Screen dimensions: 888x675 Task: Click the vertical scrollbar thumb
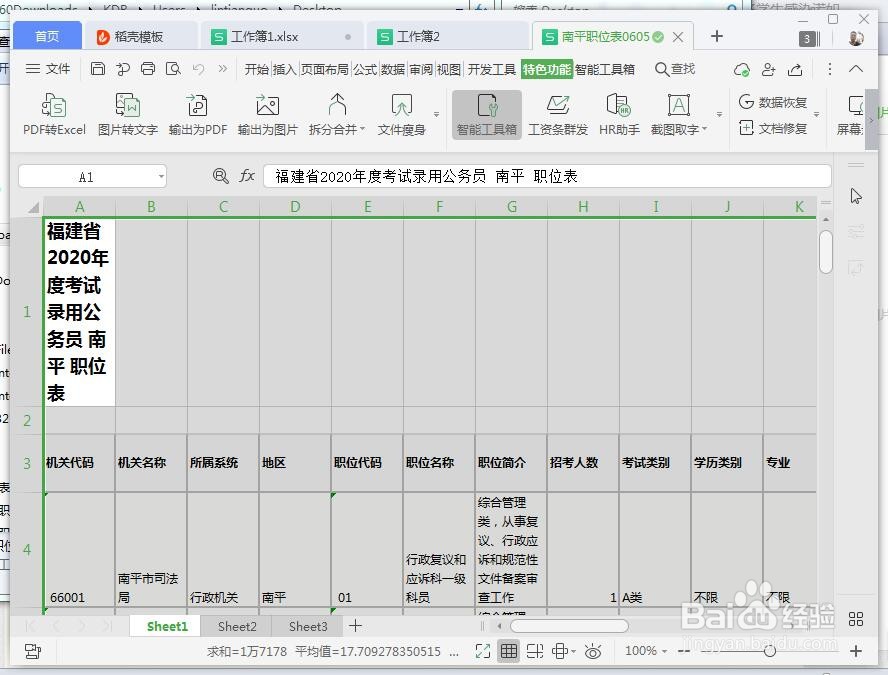pyautogui.click(x=826, y=252)
